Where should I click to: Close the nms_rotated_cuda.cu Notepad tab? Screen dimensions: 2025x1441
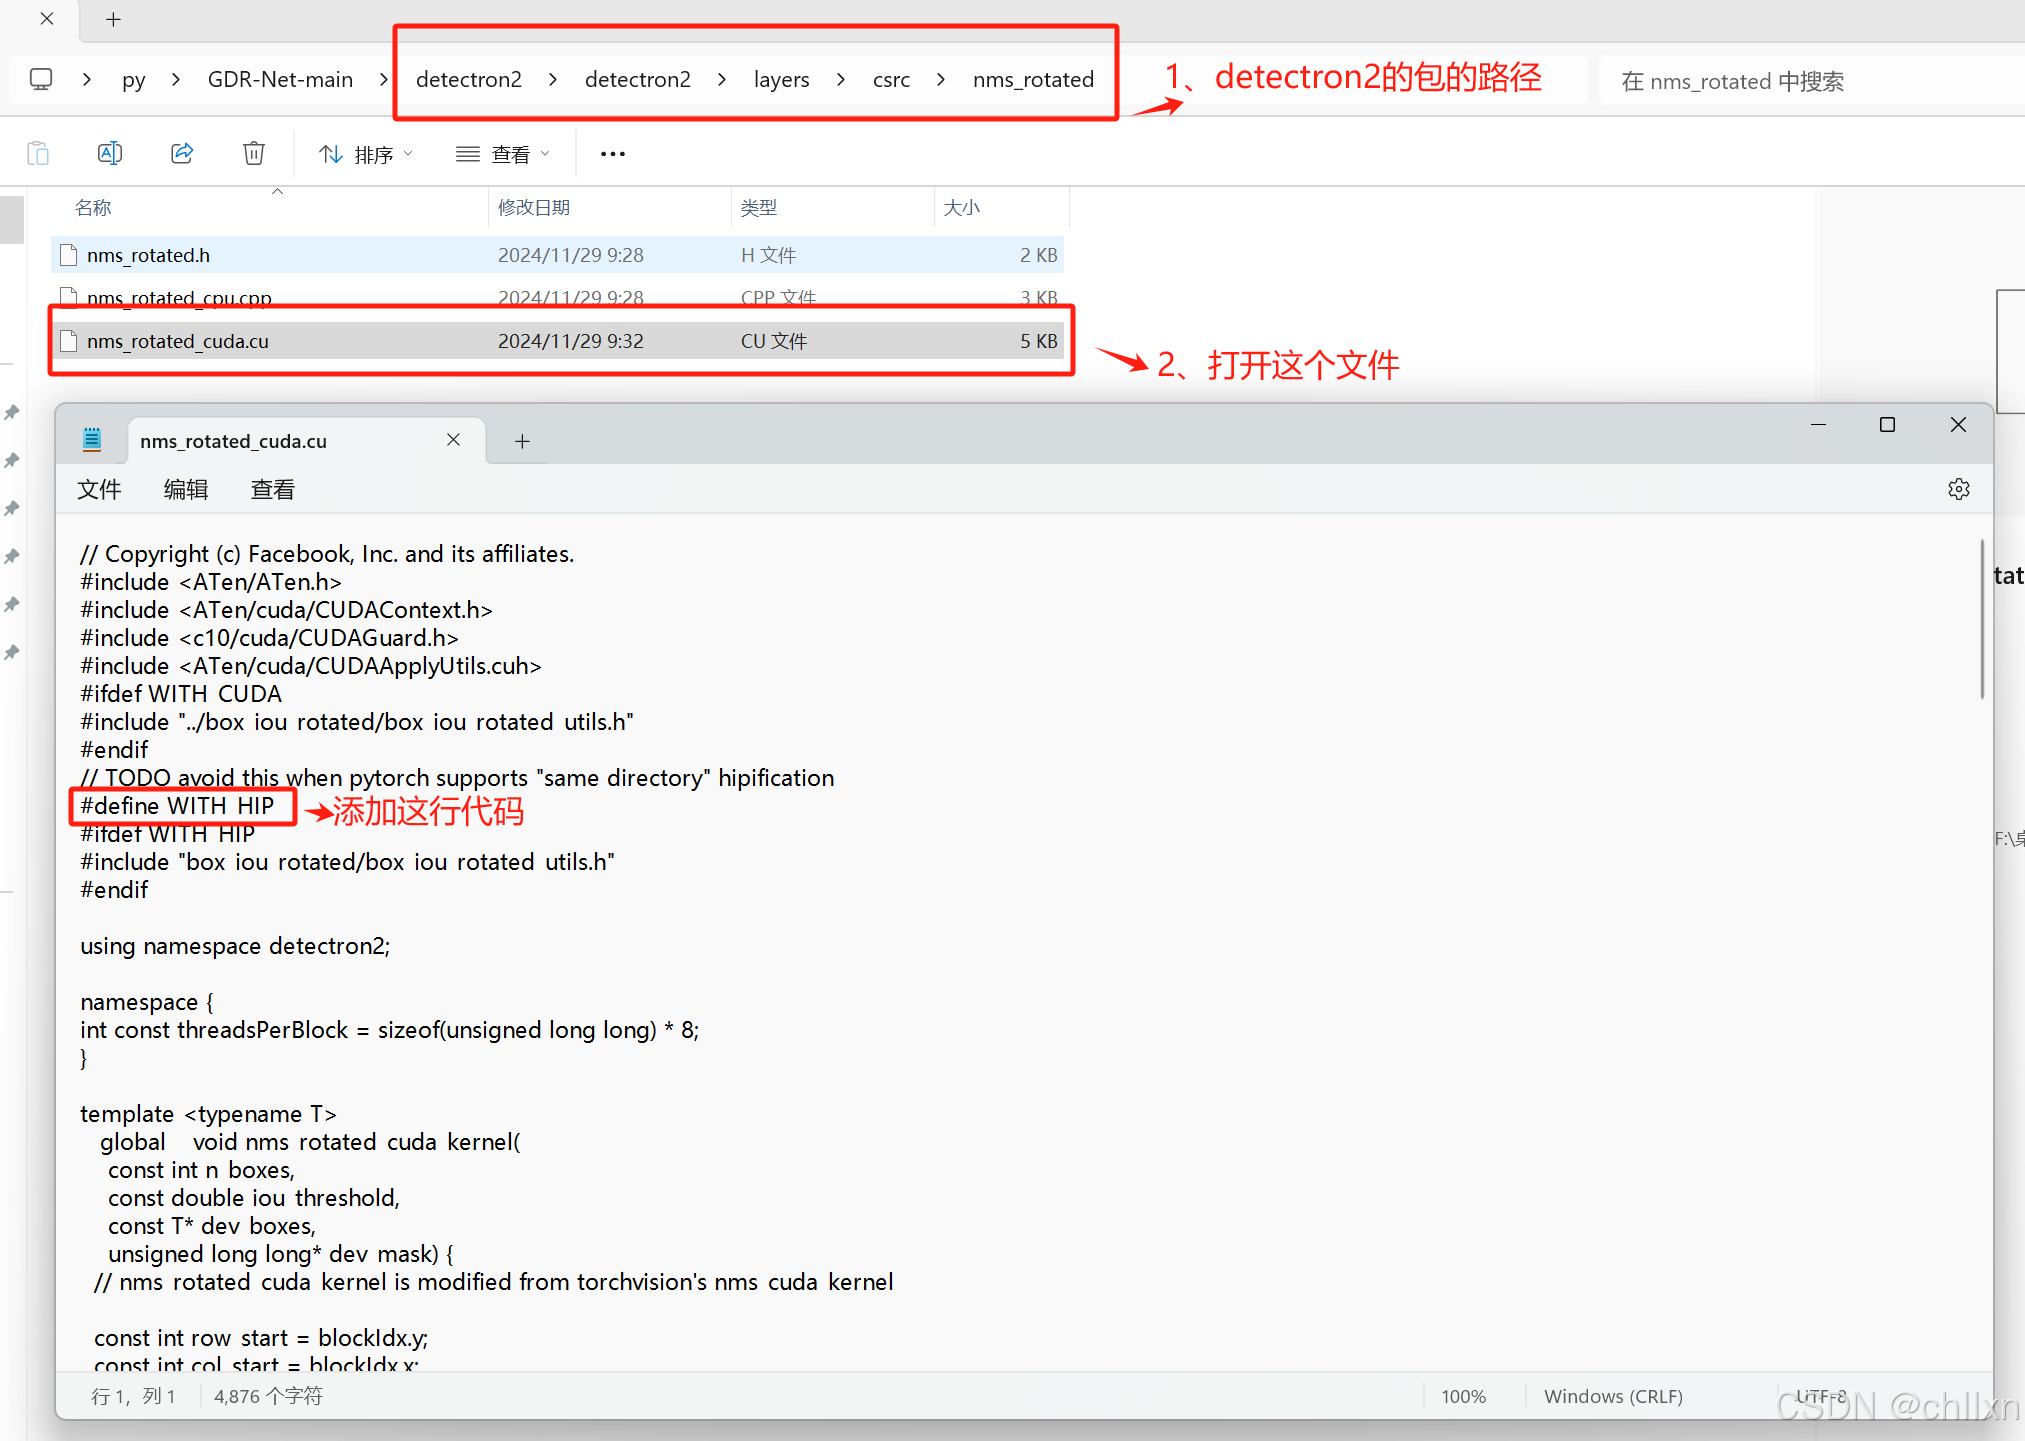click(453, 440)
